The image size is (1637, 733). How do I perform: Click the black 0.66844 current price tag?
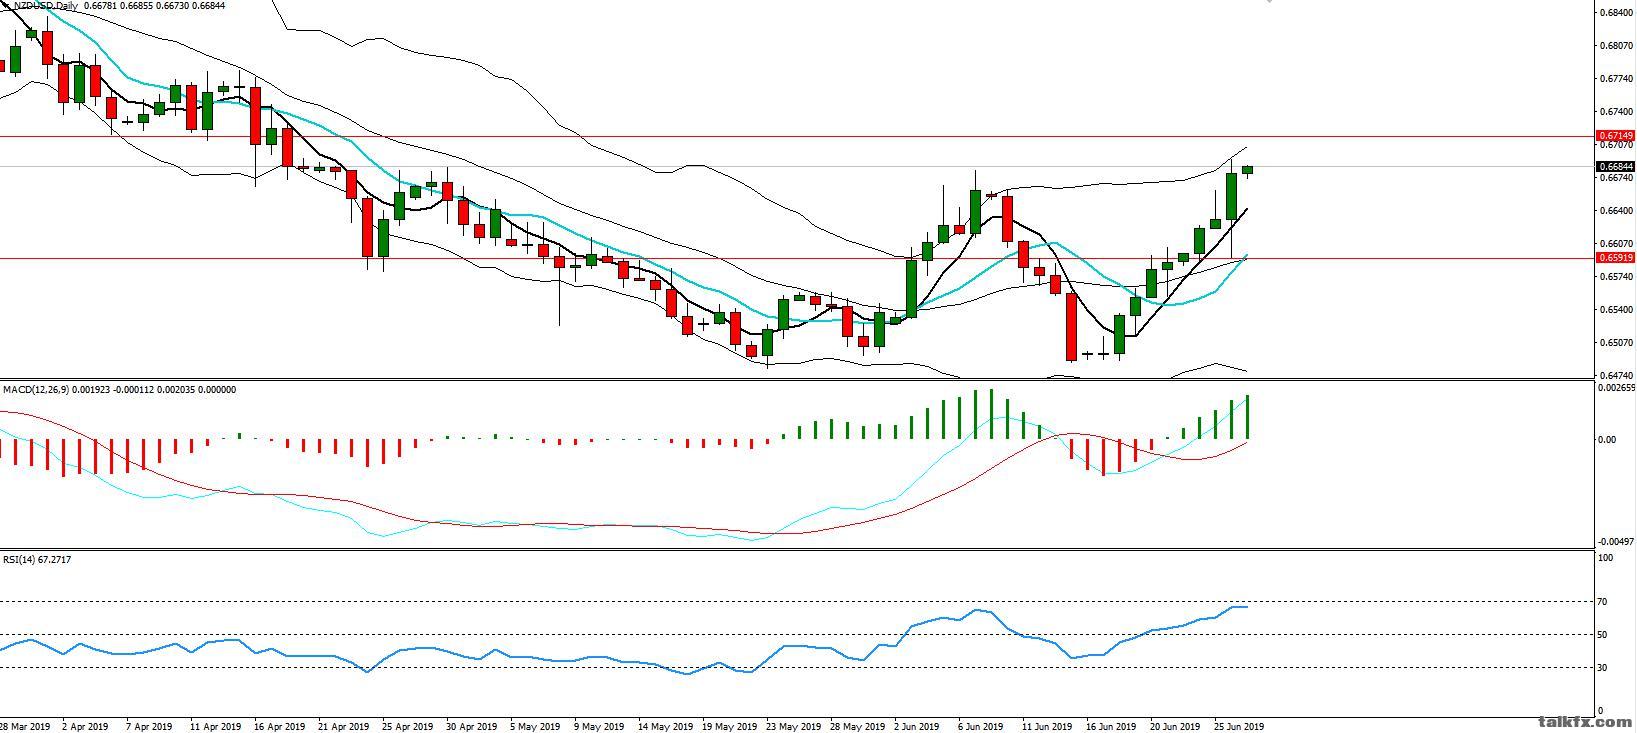tap(1615, 166)
